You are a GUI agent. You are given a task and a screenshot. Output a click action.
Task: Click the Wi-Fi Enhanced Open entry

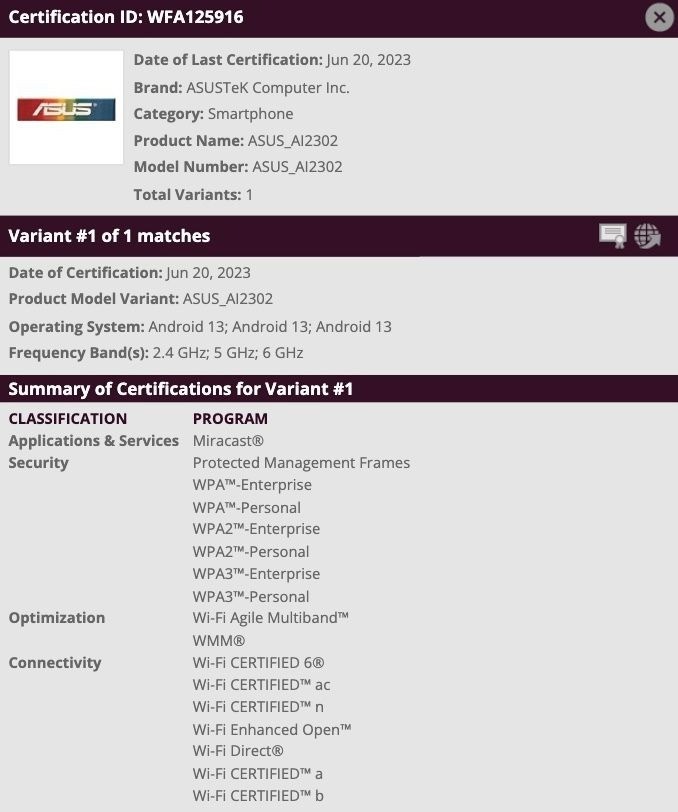pos(272,729)
